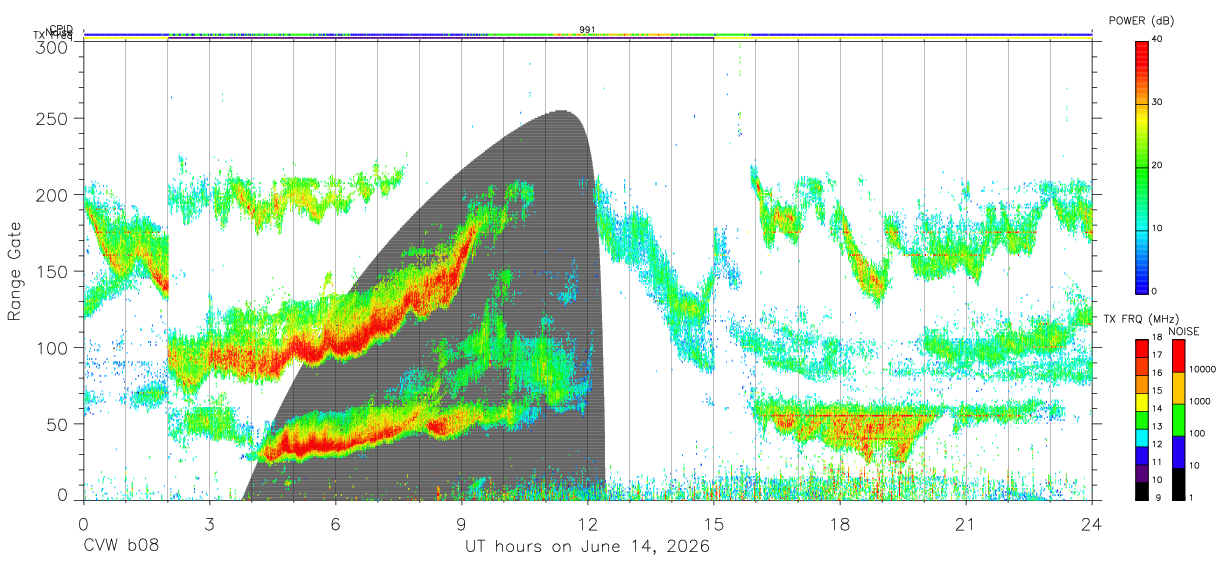Click the '250' range gate axis label
1228x567 pixels.
click(52, 118)
